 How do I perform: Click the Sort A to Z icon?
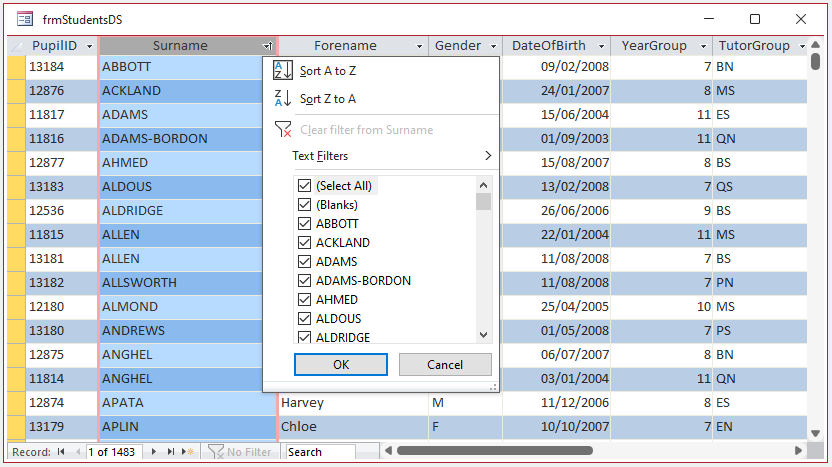tap(283, 70)
